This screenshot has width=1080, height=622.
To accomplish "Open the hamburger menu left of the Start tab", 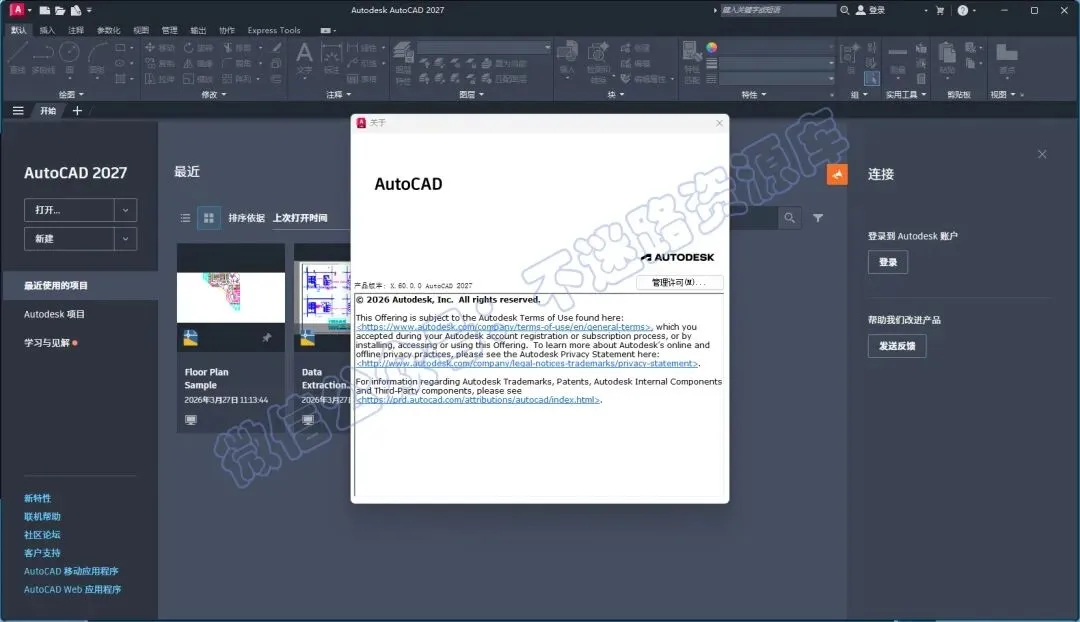I will 18,111.
